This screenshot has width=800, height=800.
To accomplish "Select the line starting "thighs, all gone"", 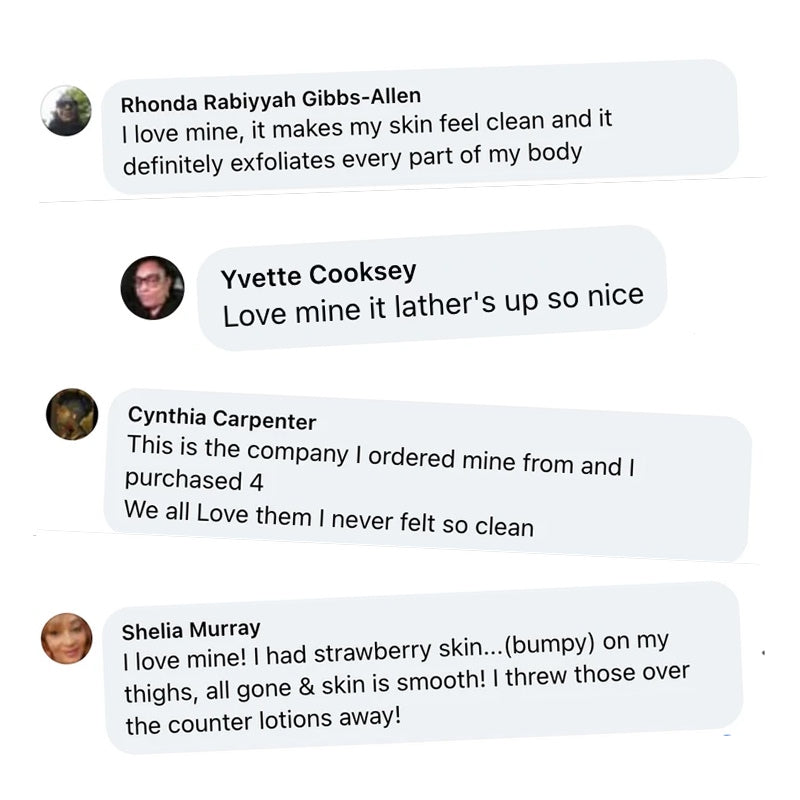I will tap(405, 682).
